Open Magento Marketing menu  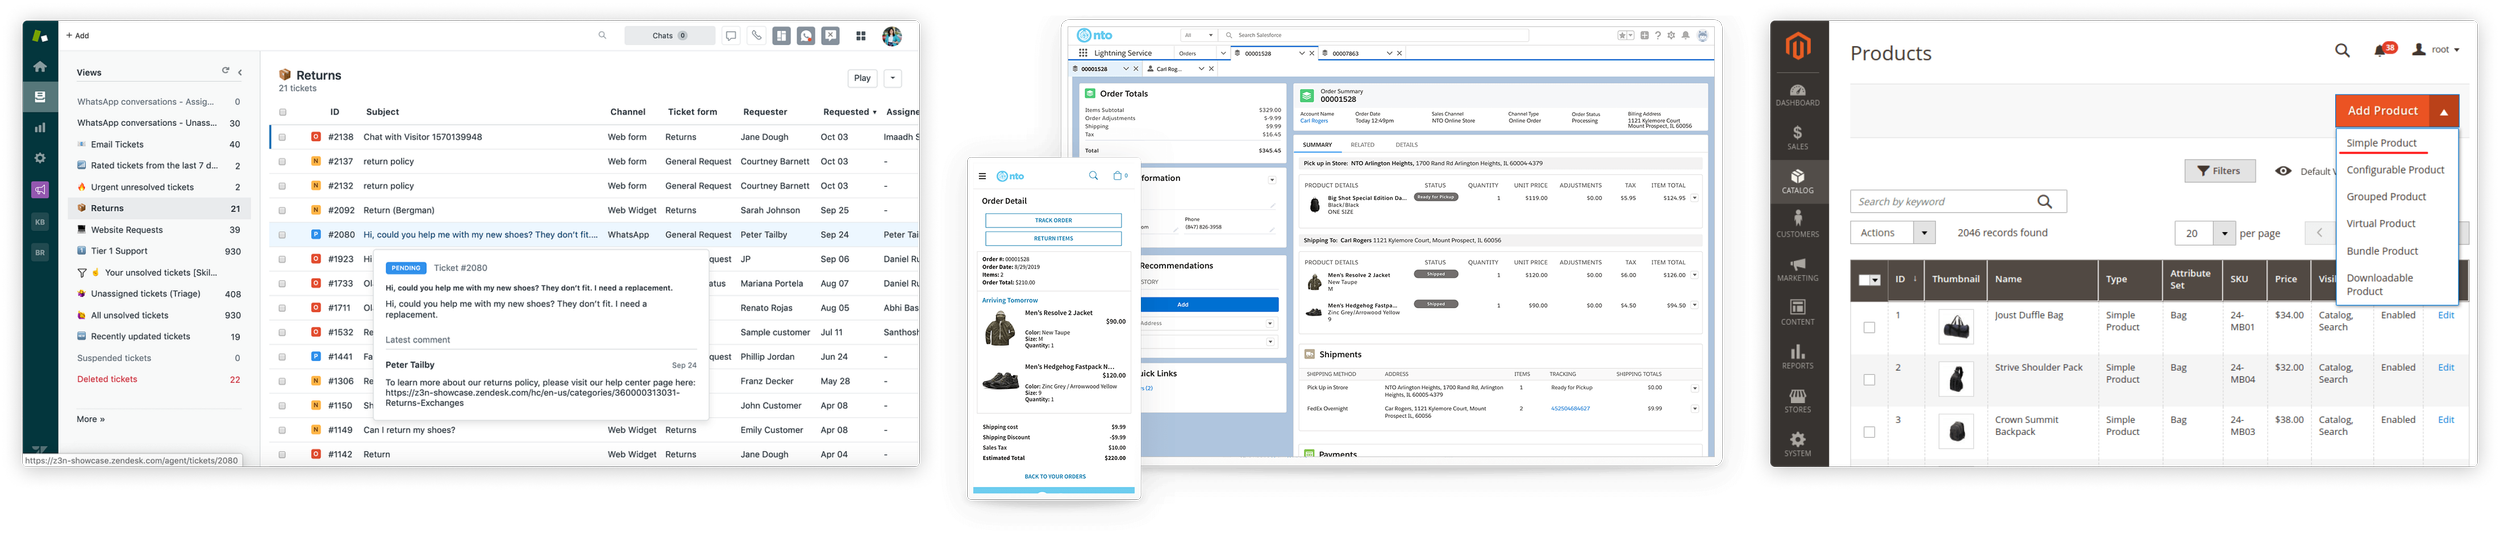[x=1798, y=270]
